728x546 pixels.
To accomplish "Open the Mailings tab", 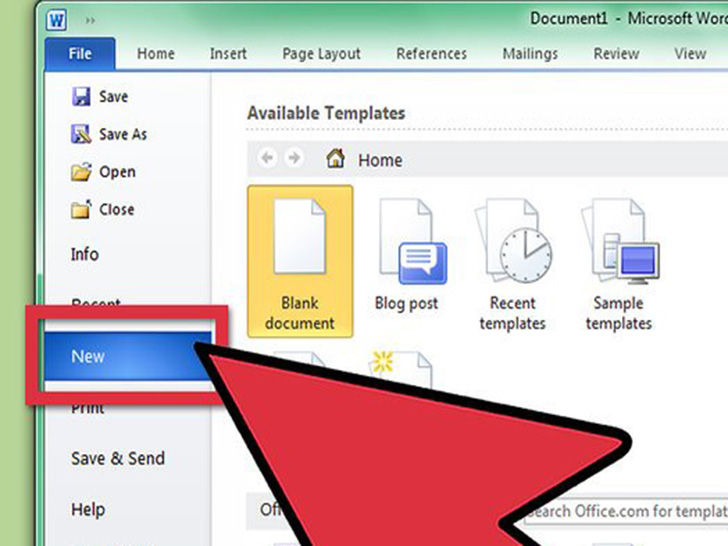I will [x=530, y=54].
